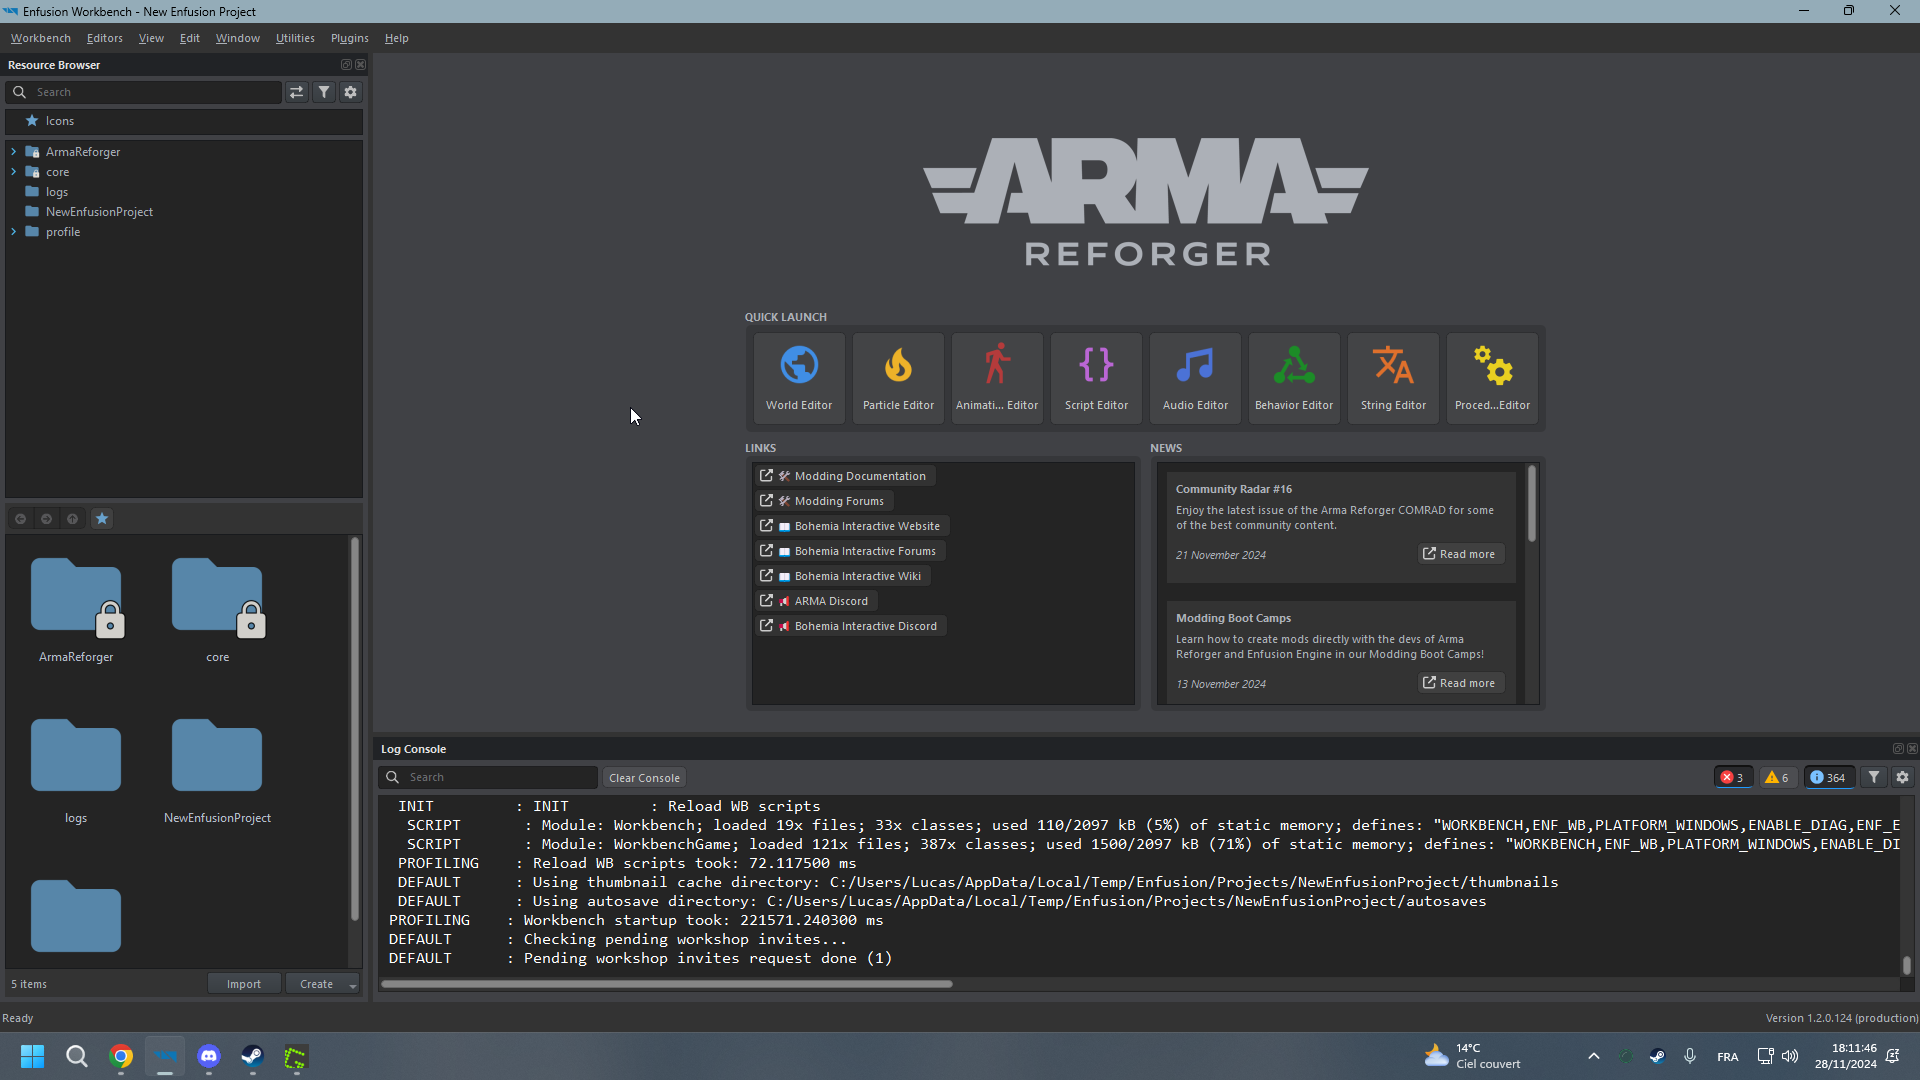Open Resource Browser settings gear
1920x1080 pixels.
pyautogui.click(x=351, y=92)
